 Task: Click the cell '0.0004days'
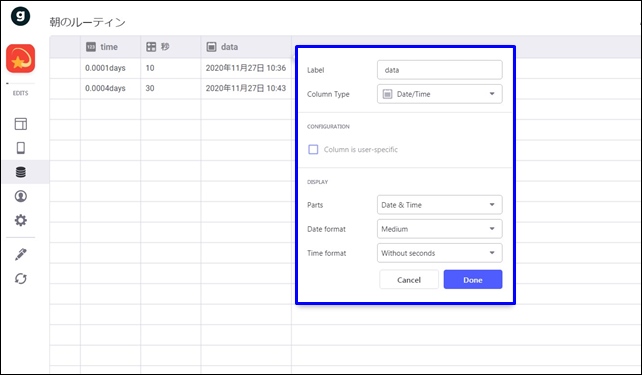(111, 88)
